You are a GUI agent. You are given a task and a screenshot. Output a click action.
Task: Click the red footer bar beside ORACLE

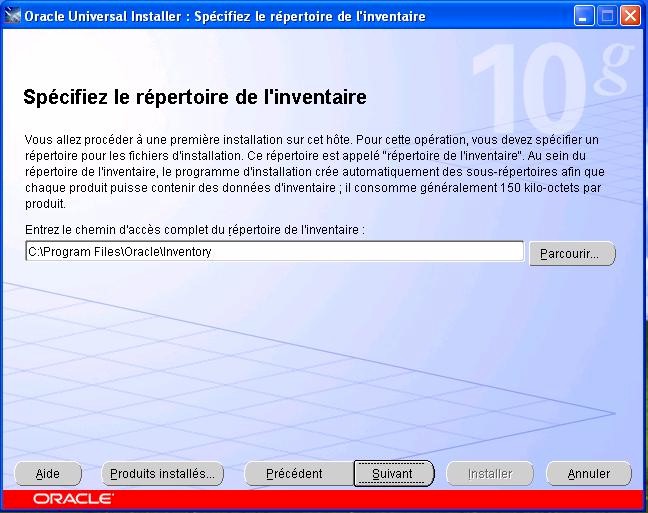click(x=380, y=498)
